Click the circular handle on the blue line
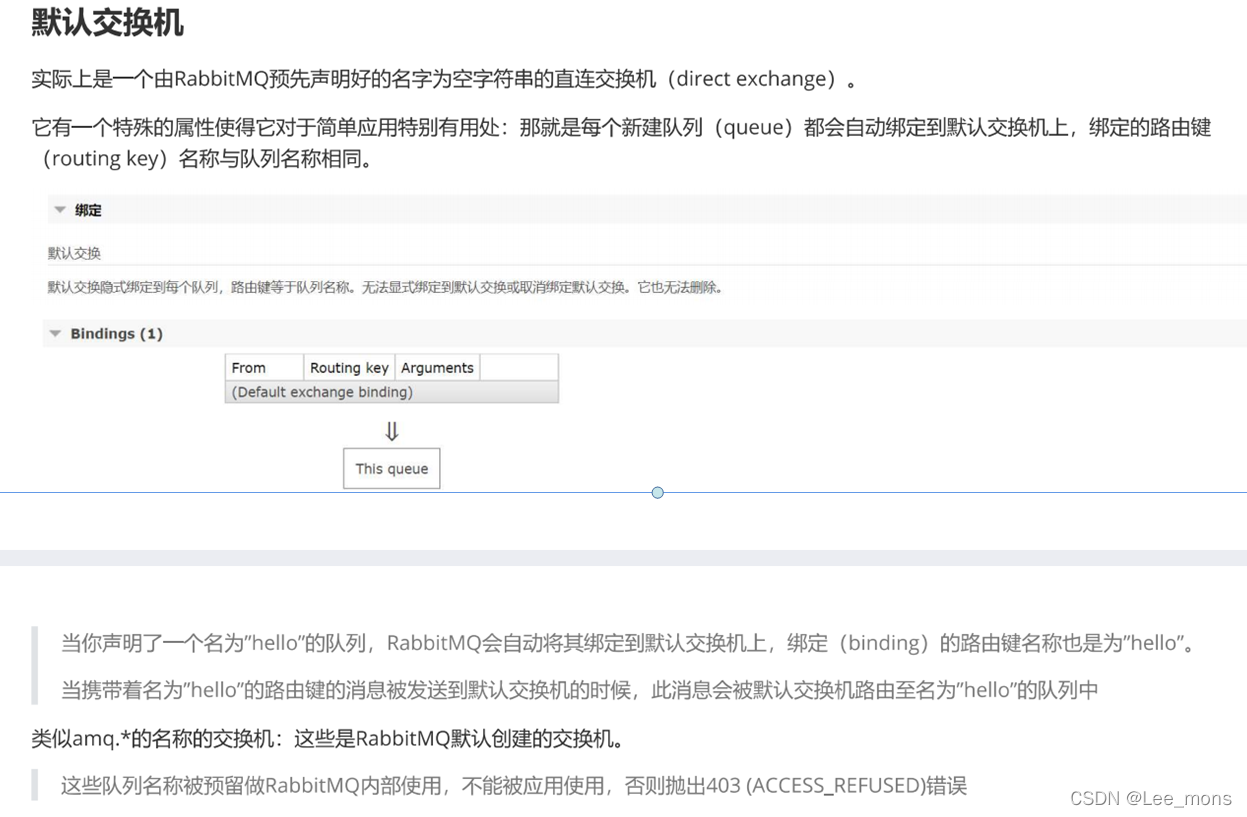1247x817 pixels. click(657, 492)
